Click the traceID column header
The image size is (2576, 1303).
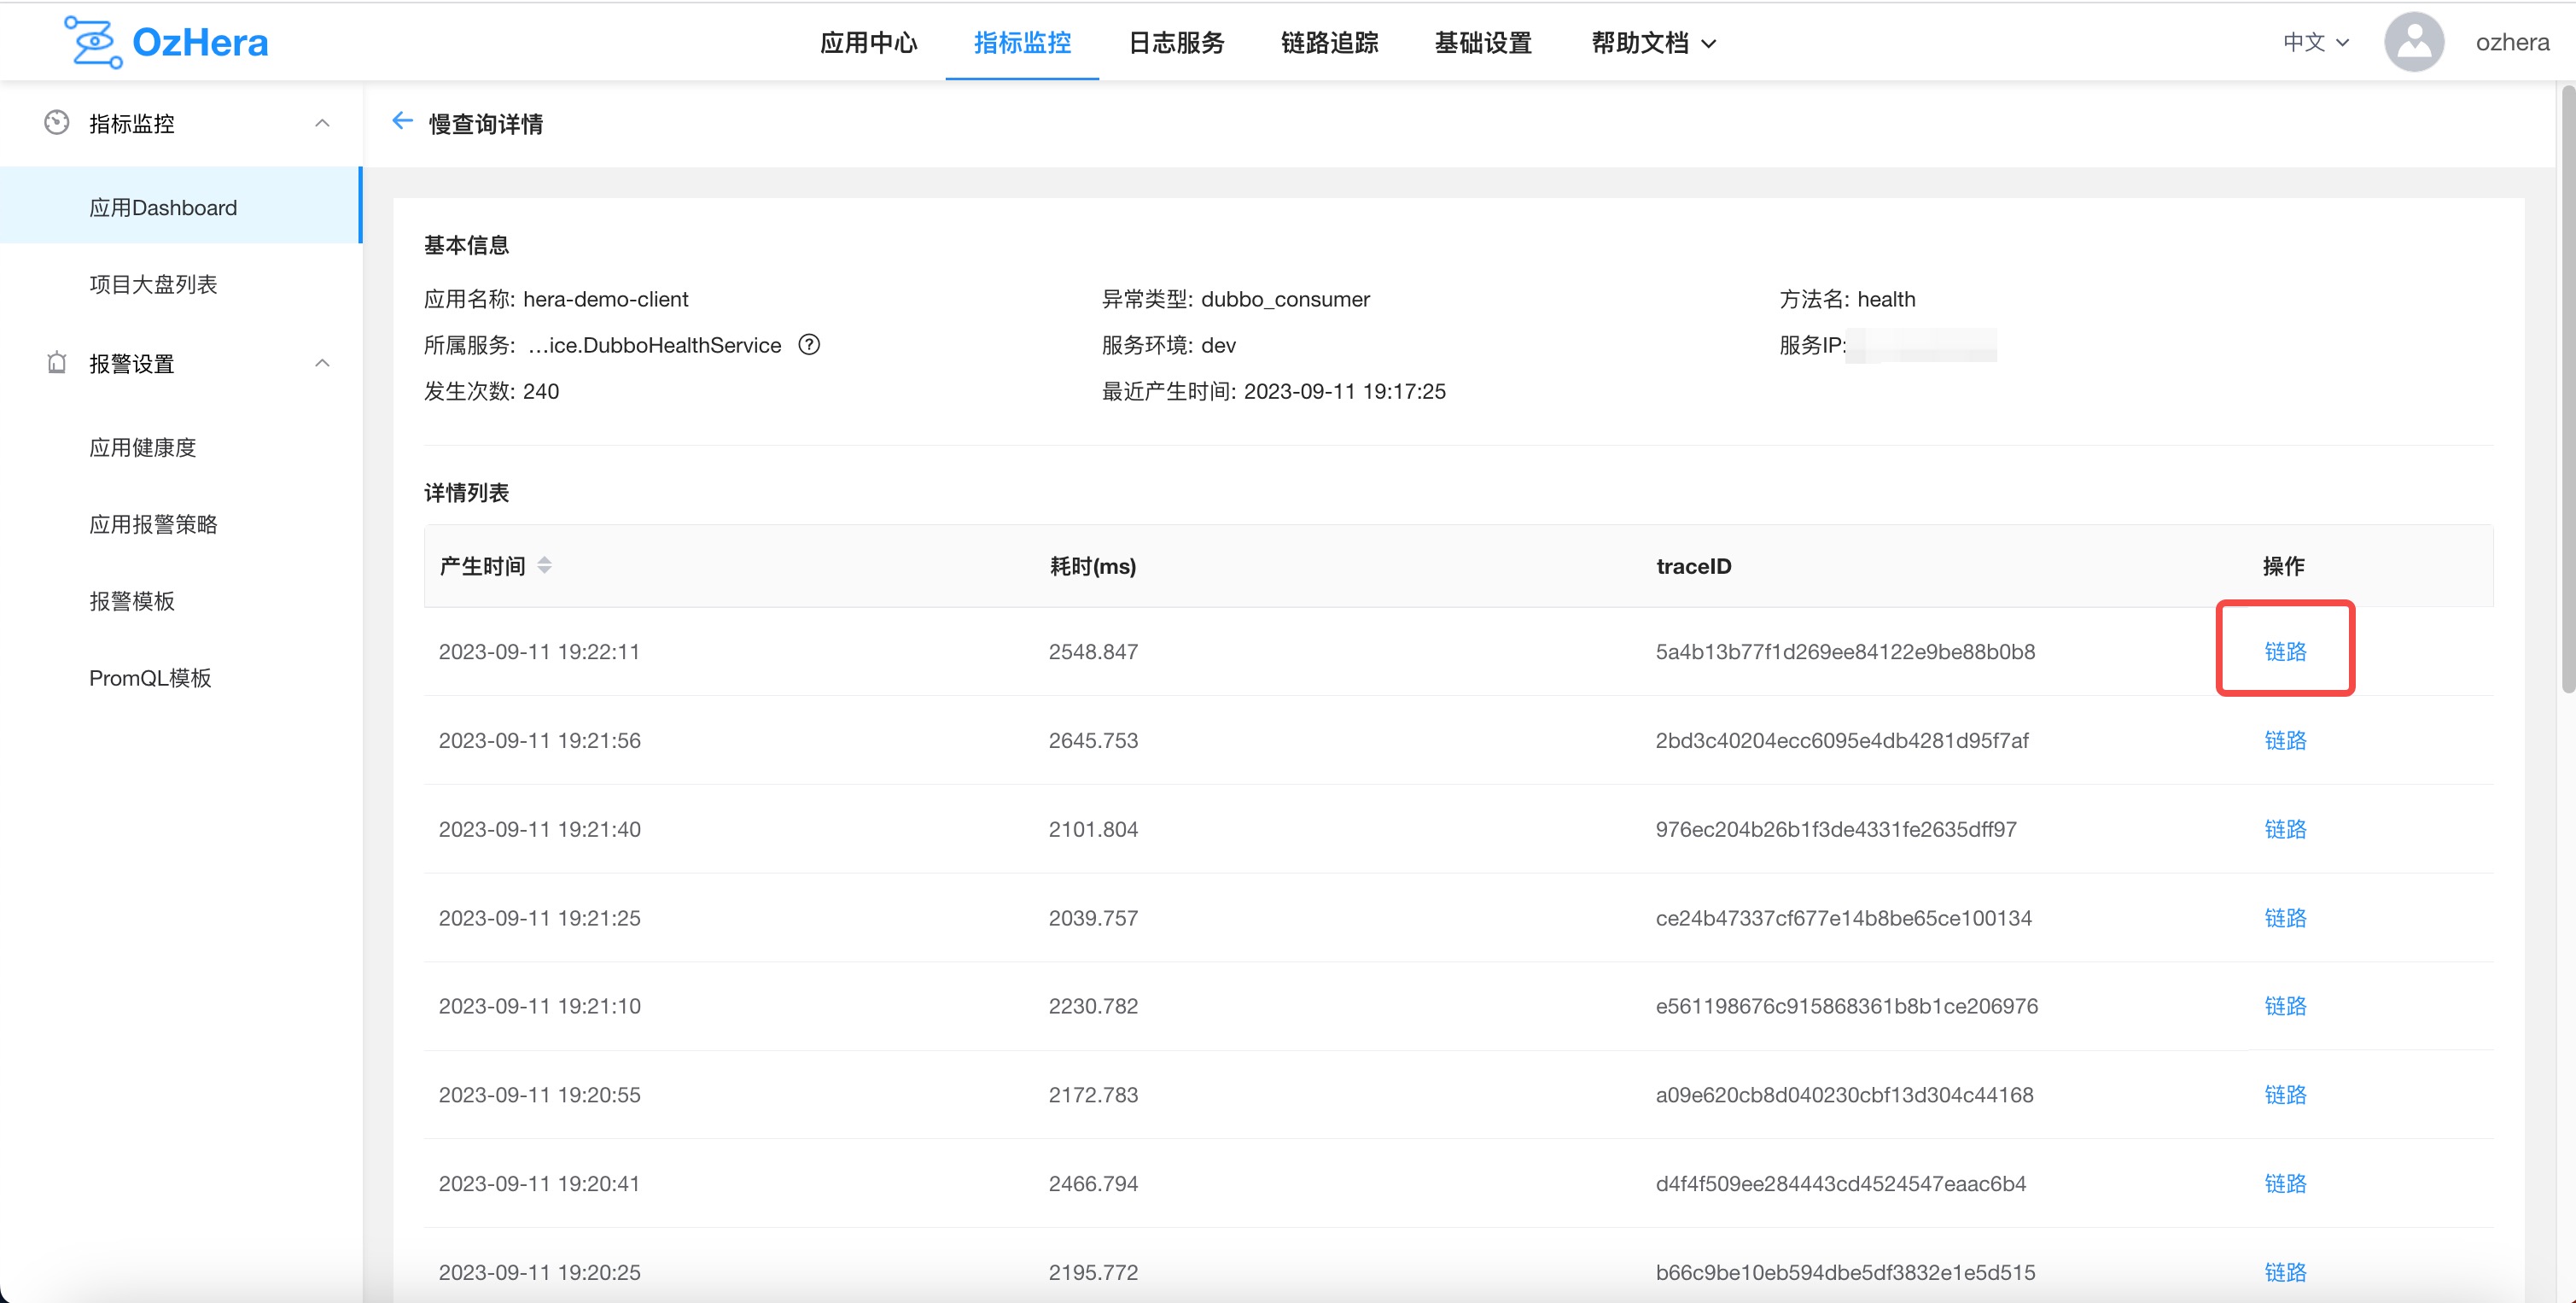pos(1693,566)
